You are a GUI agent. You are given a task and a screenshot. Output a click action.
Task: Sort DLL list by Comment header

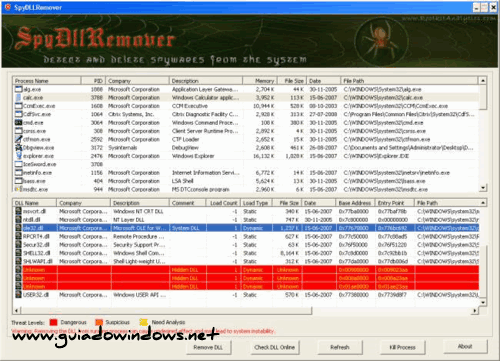(188, 203)
